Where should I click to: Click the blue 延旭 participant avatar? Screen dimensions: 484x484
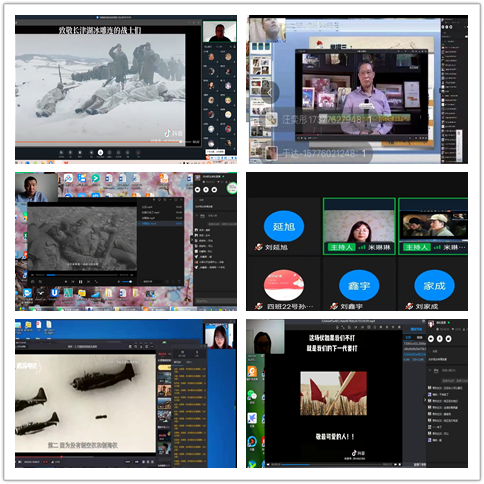(x=284, y=226)
